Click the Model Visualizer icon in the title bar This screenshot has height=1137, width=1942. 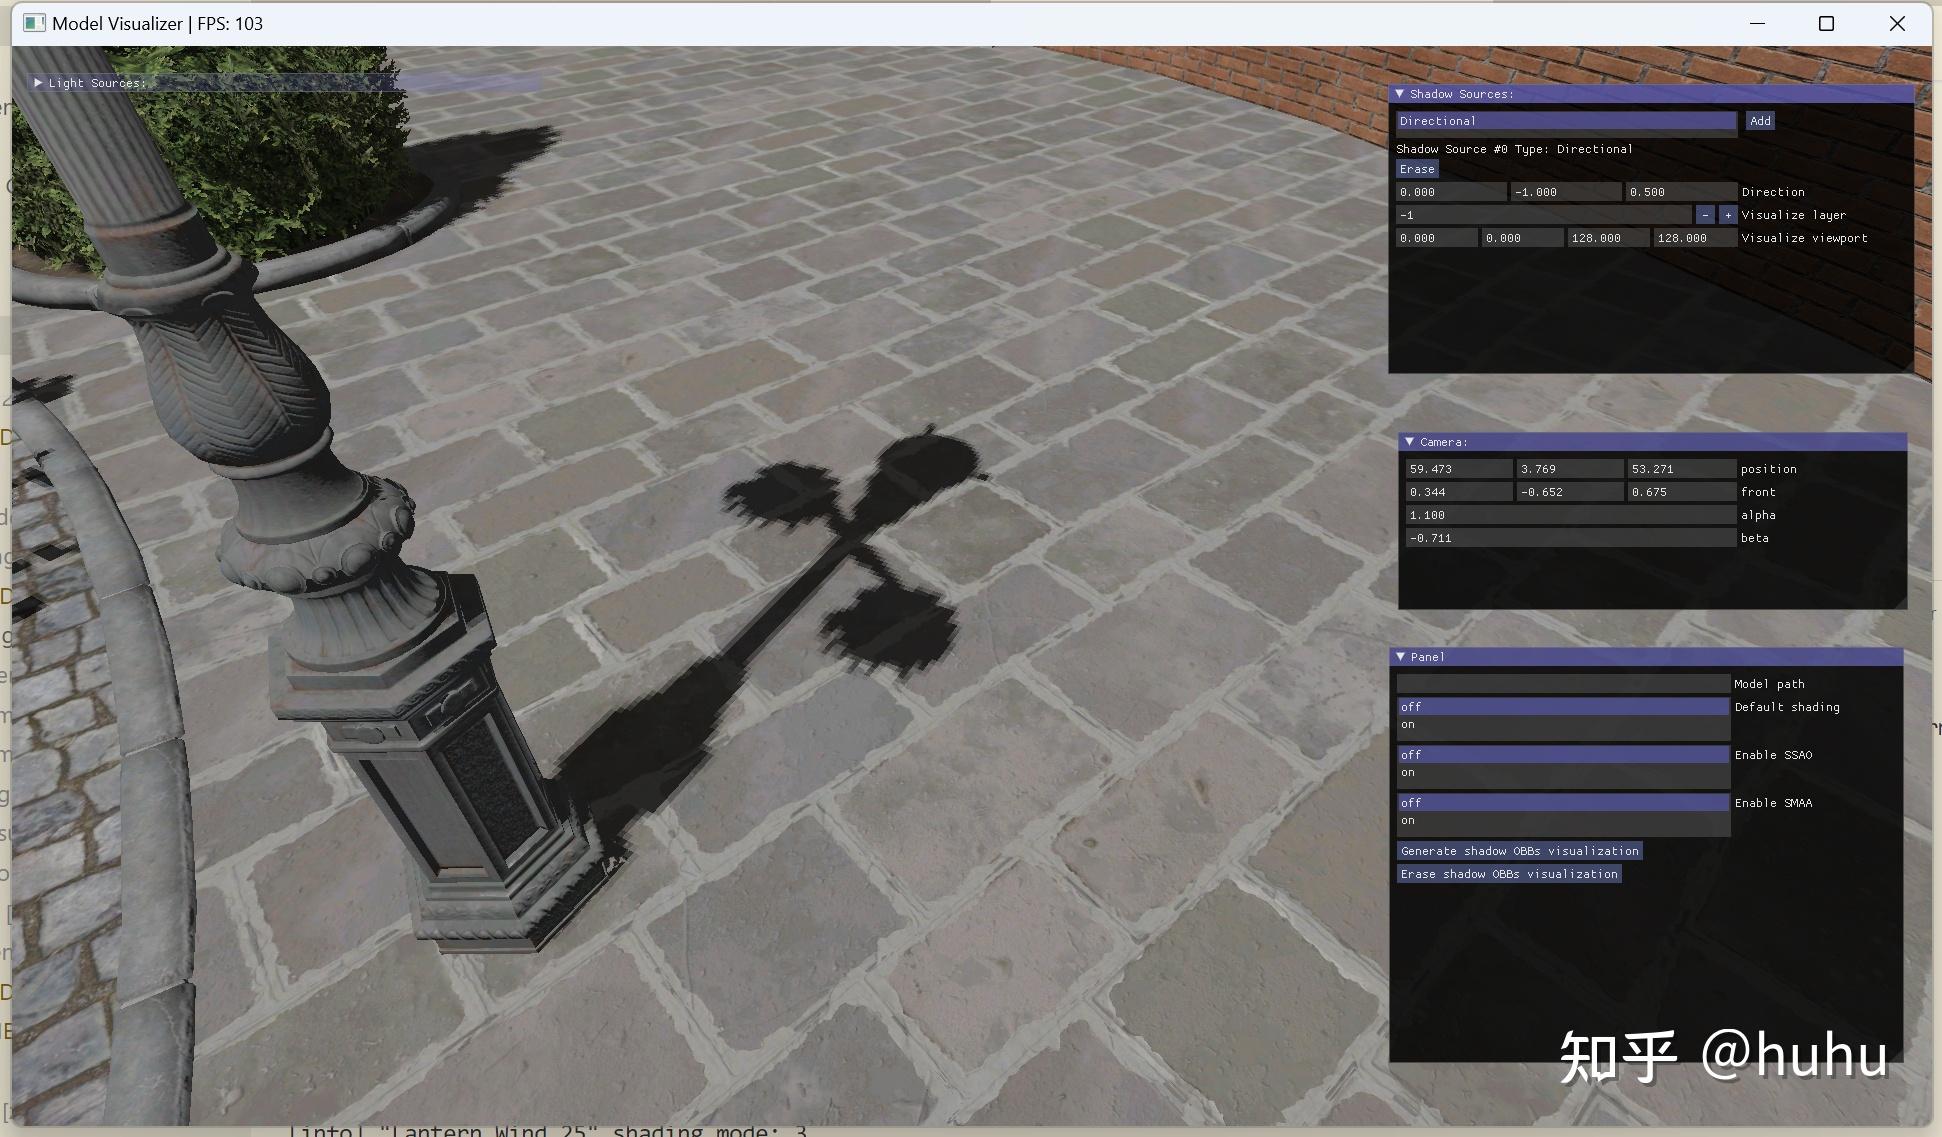tap(35, 22)
